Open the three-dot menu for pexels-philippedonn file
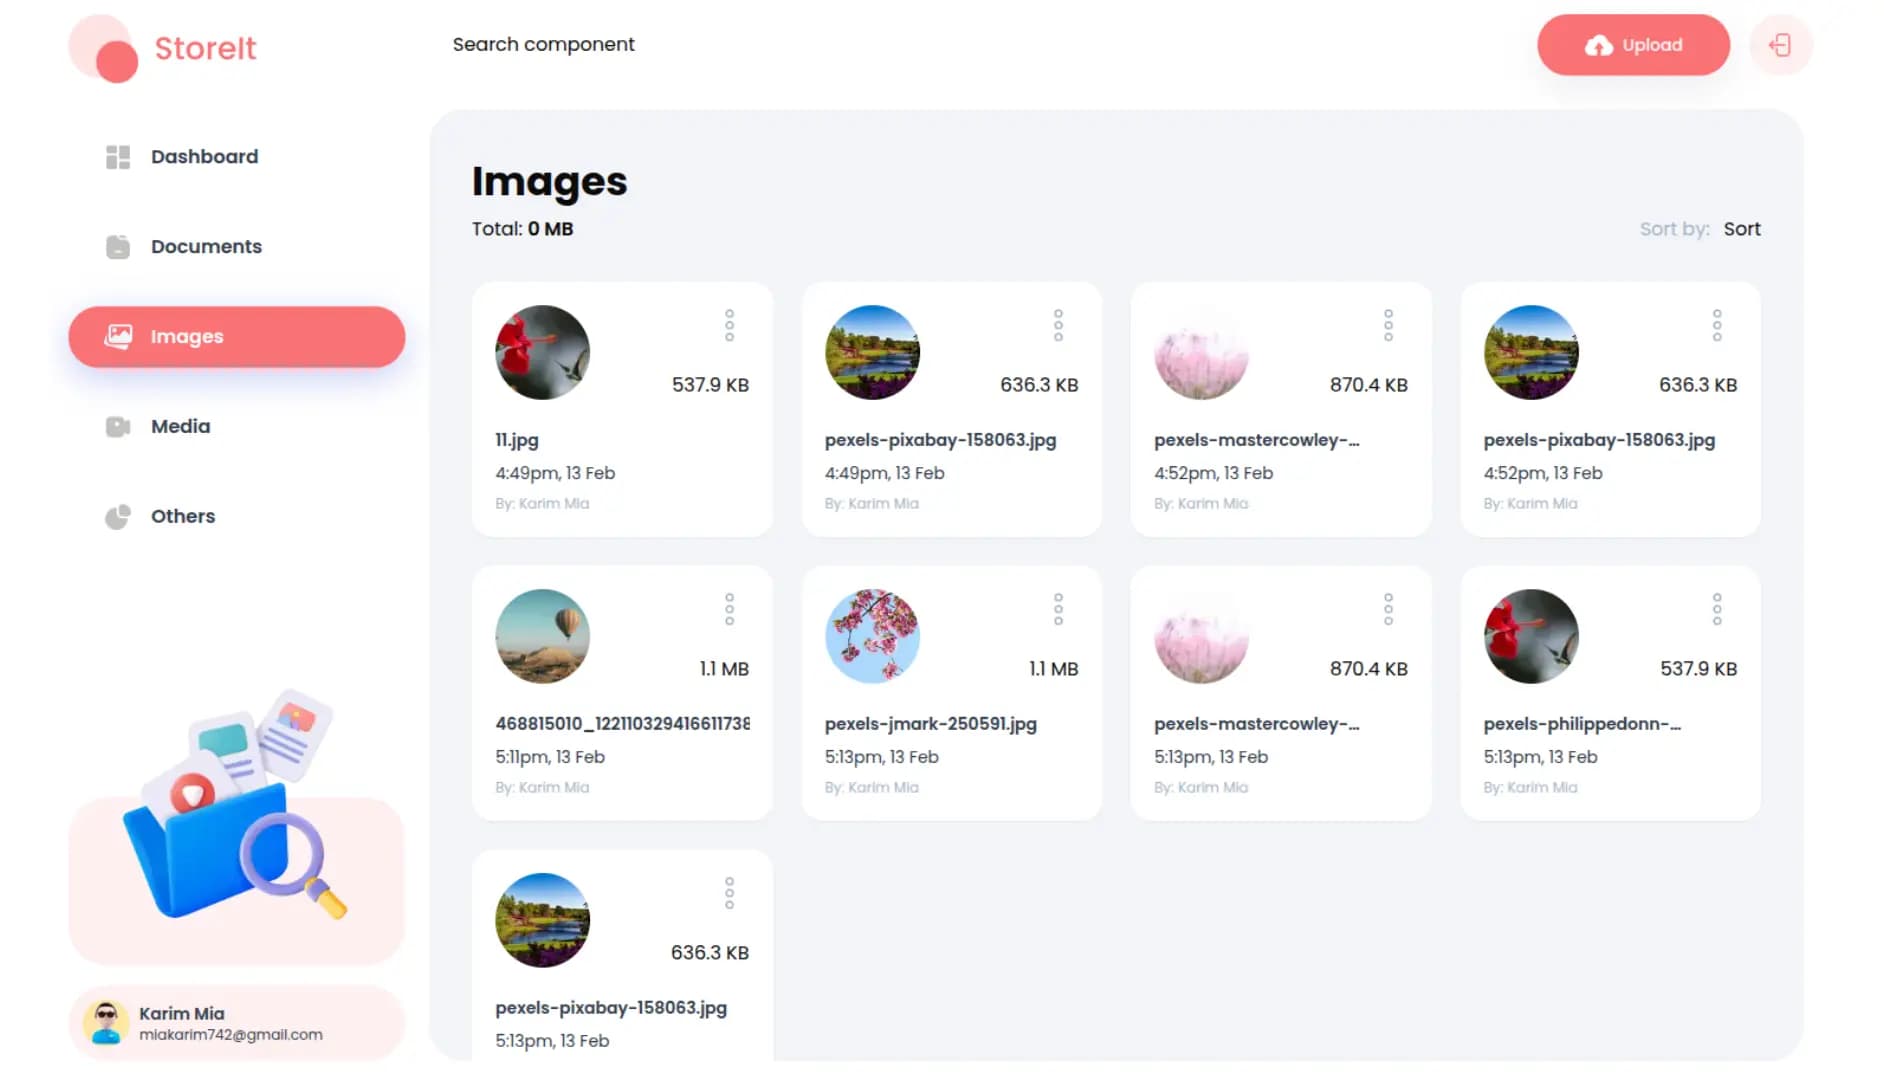This screenshot has height=1080, width=1884. [x=1716, y=609]
